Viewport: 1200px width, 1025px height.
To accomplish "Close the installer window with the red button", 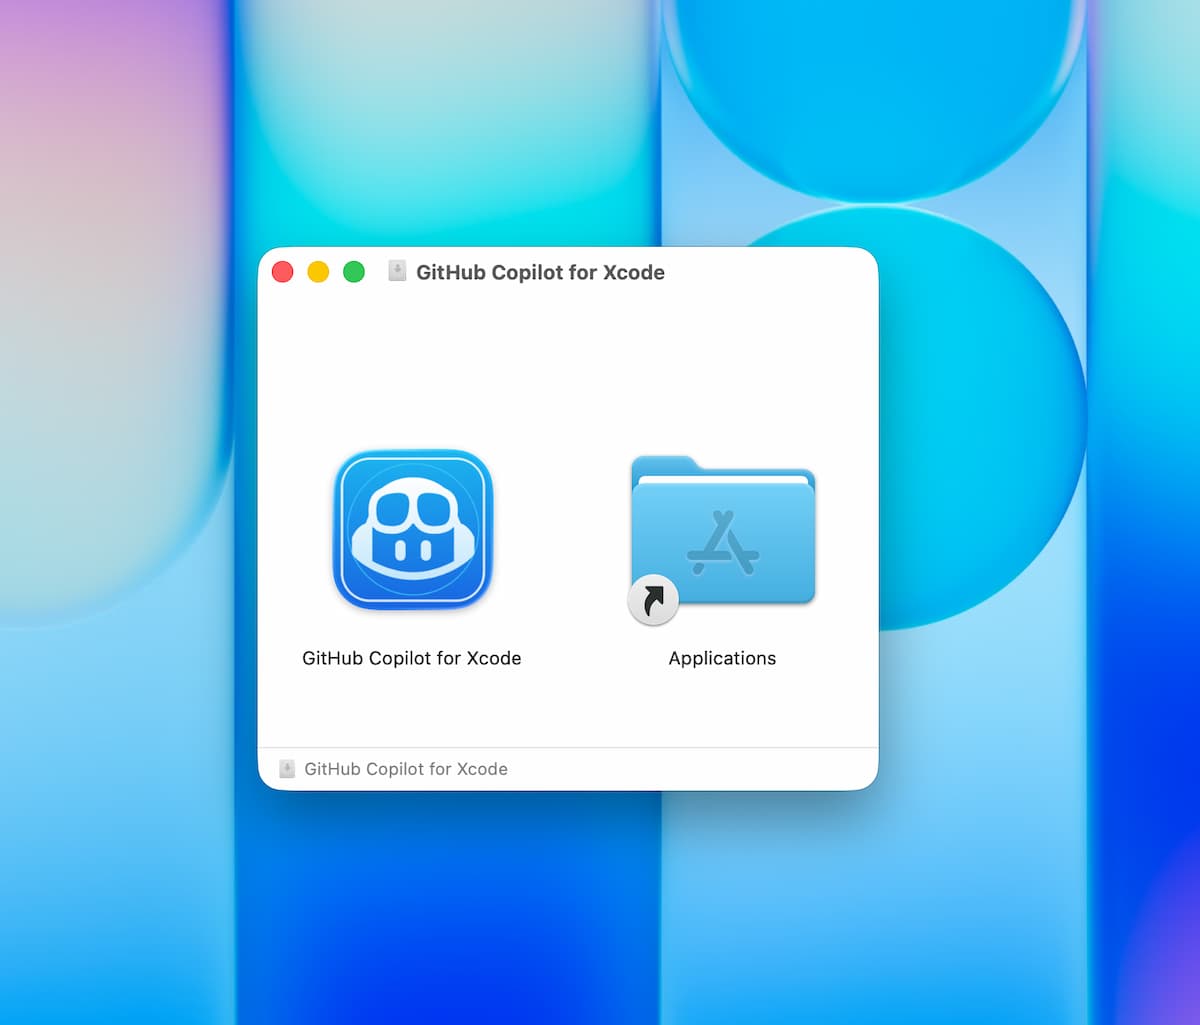I will click(283, 272).
